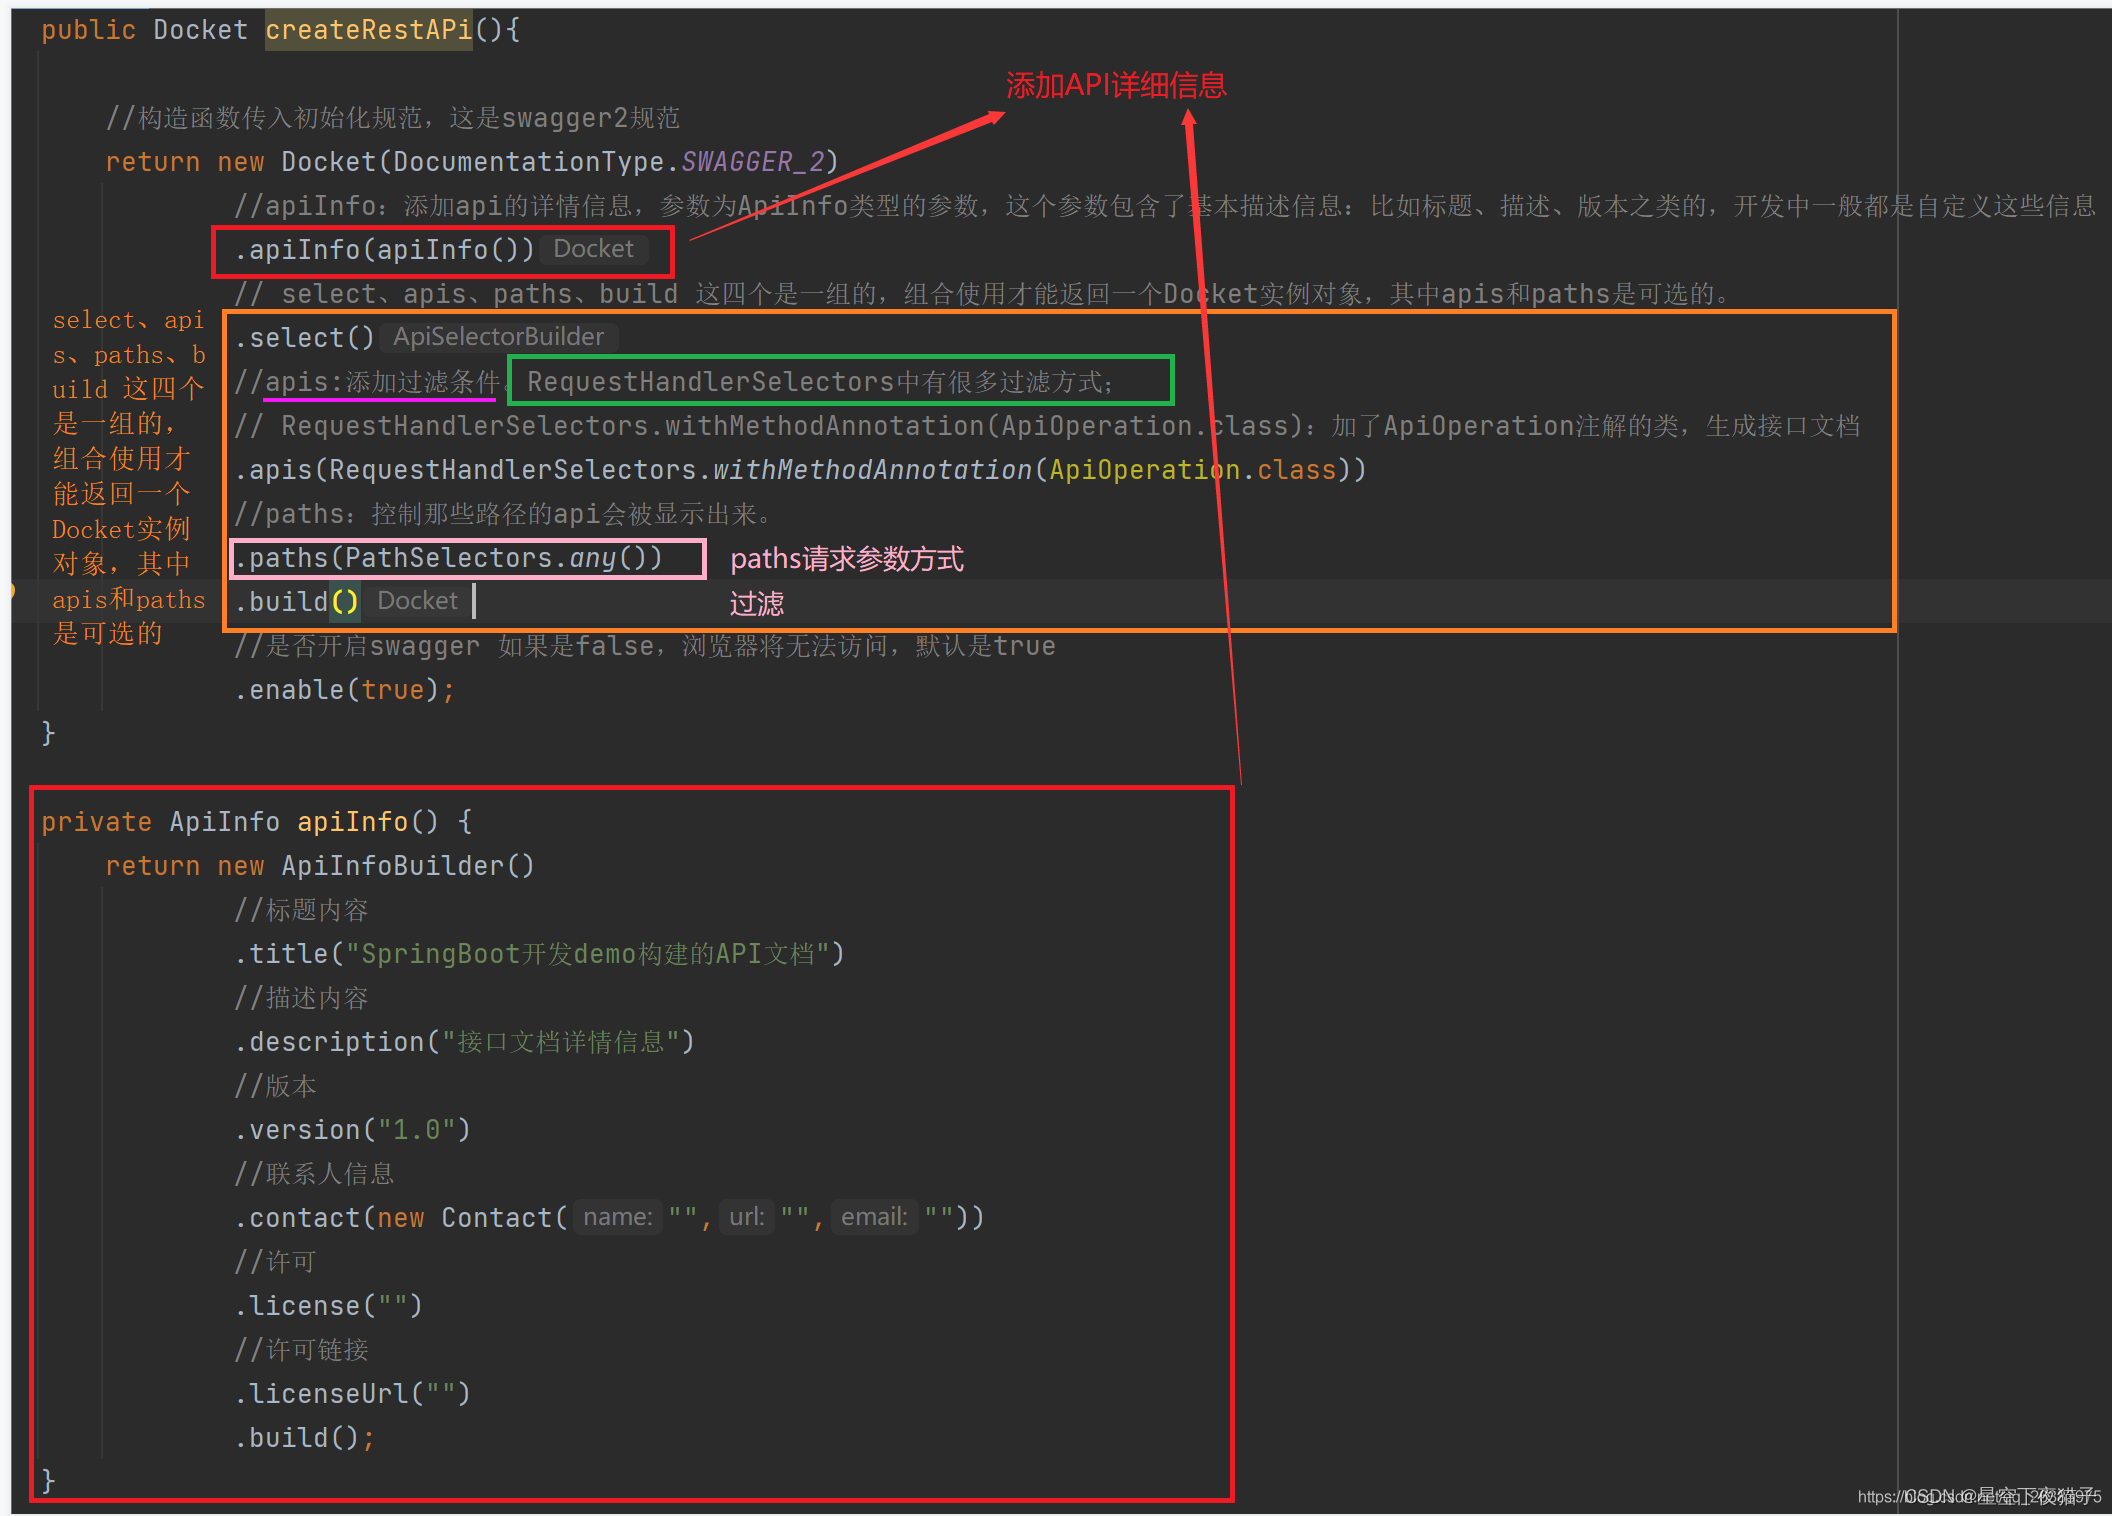Image resolution: width=2112 pixels, height=1516 pixels.
Task: Click the title string "SpringBoot开发demo构建的API文档"
Action: (x=587, y=954)
